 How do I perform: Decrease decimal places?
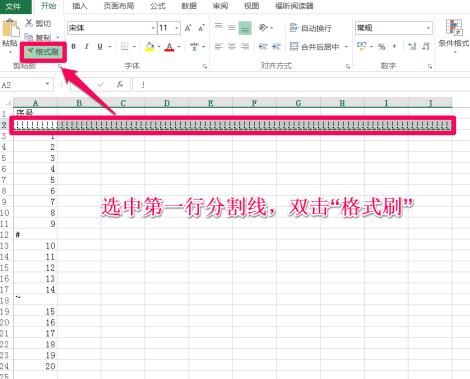click(426, 47)
